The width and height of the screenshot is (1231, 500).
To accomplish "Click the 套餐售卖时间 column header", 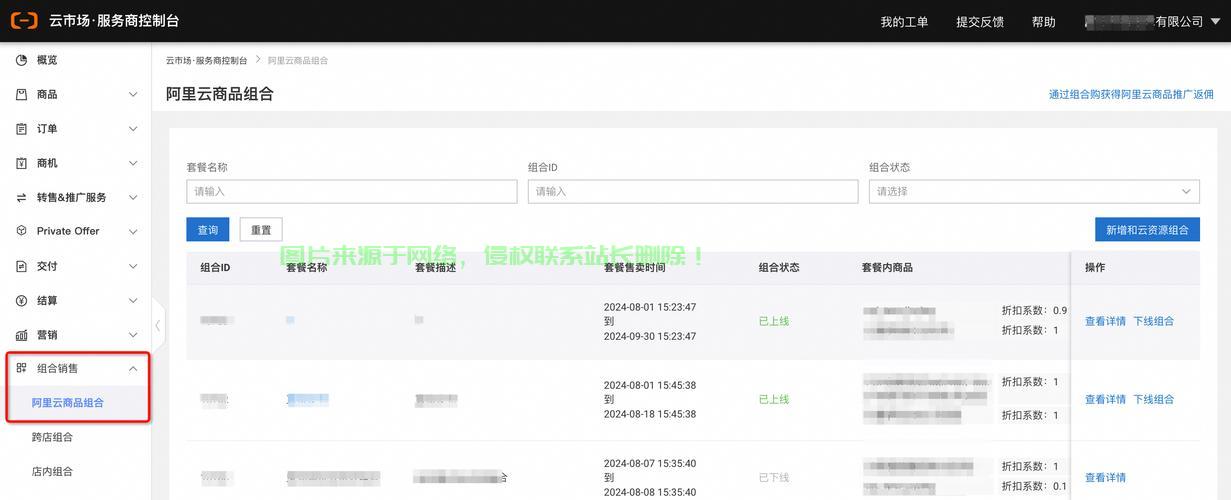I will [634, 268].
